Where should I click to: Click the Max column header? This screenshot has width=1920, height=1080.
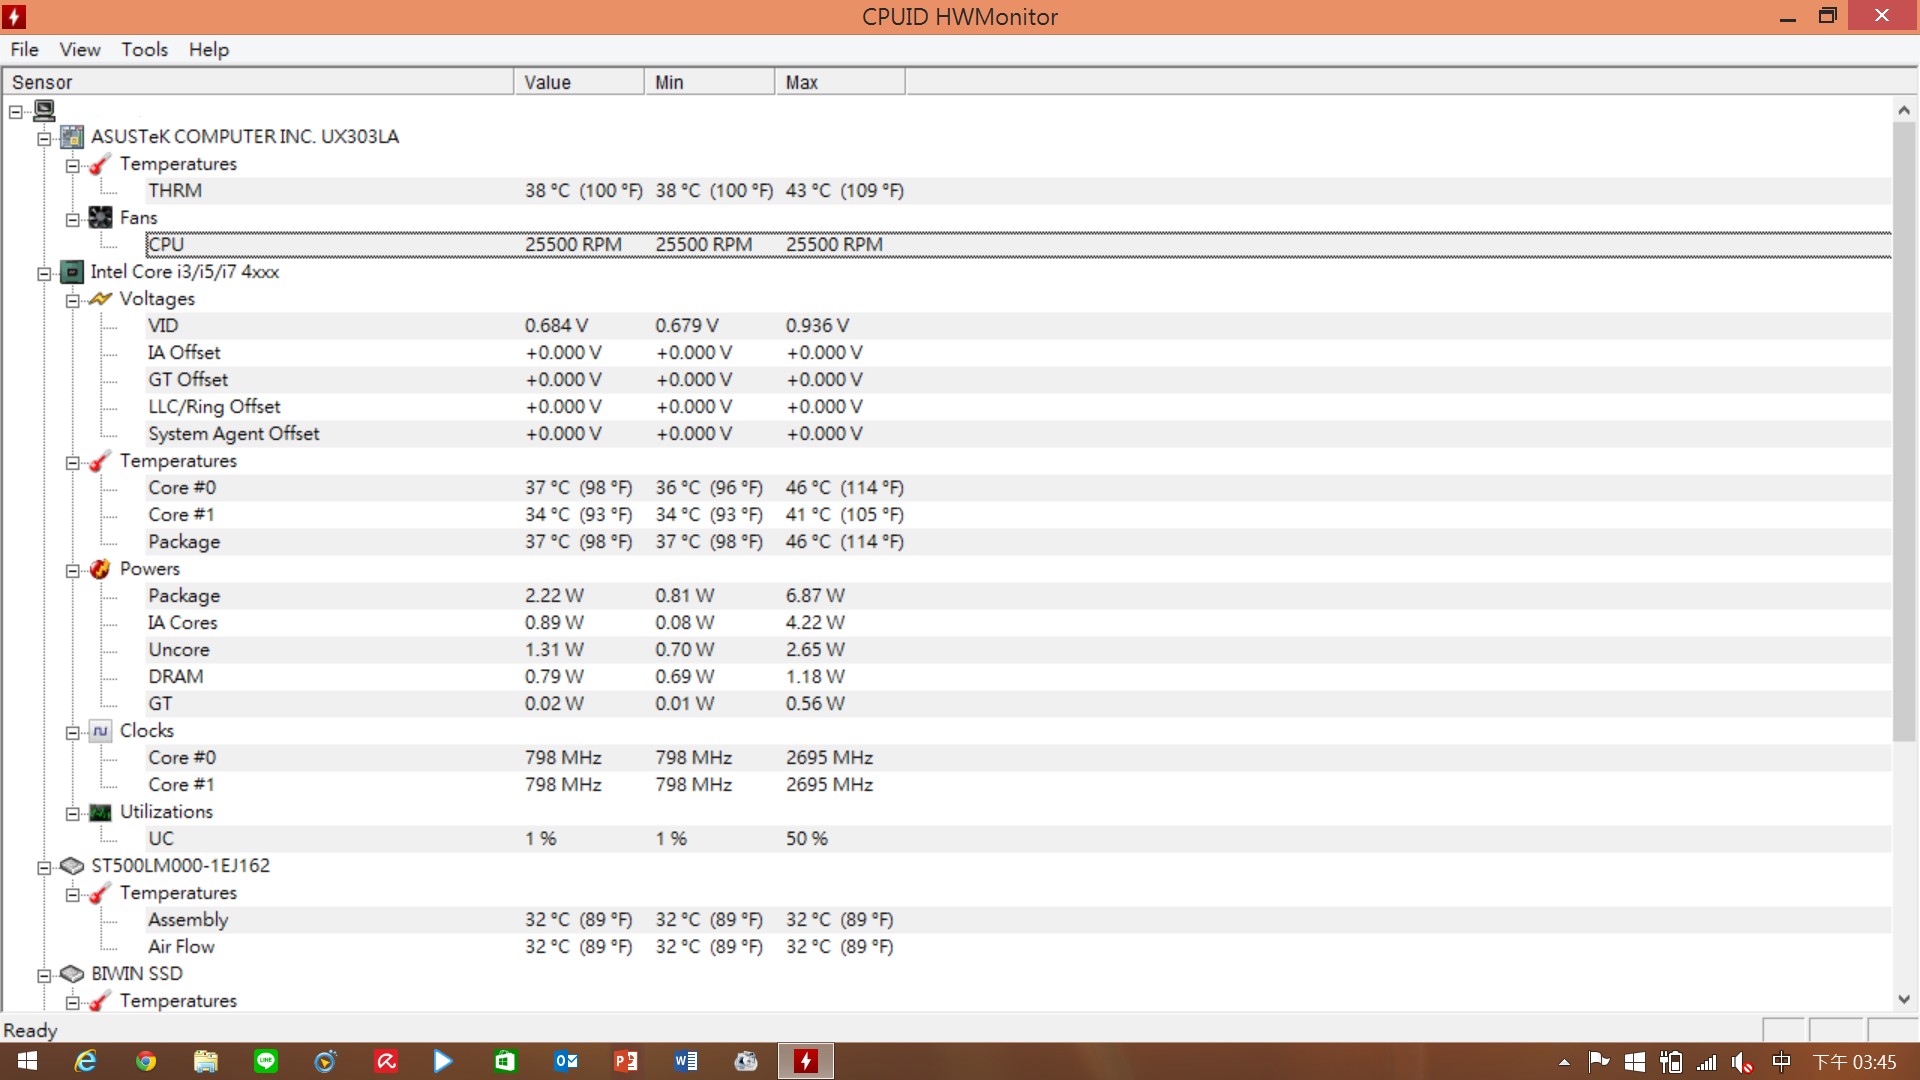(840, 82)
